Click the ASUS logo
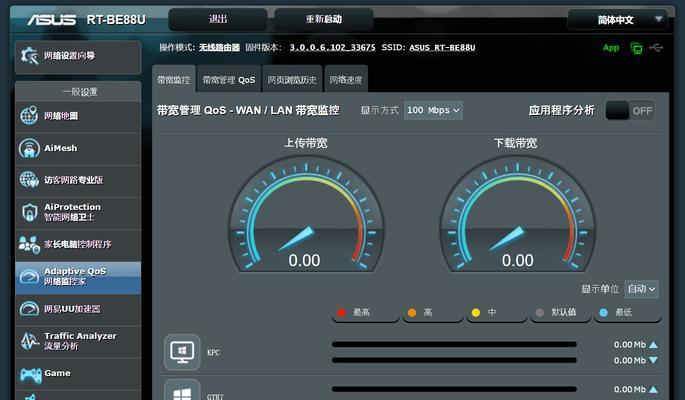Viewport: 685px width, 400px height. coord(52,20)
